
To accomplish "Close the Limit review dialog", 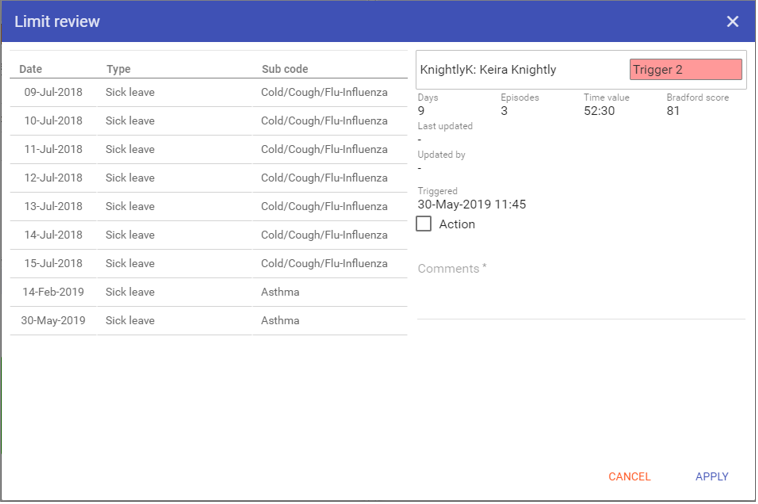I will point(732,22).
